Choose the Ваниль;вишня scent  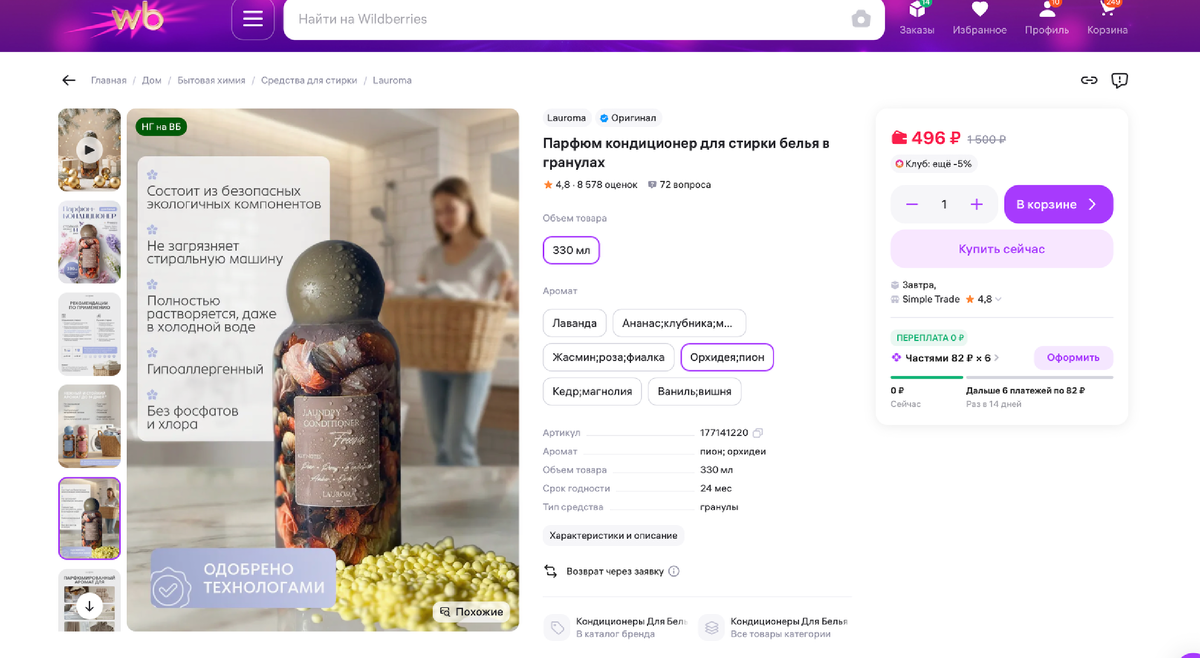click(695, 391)
